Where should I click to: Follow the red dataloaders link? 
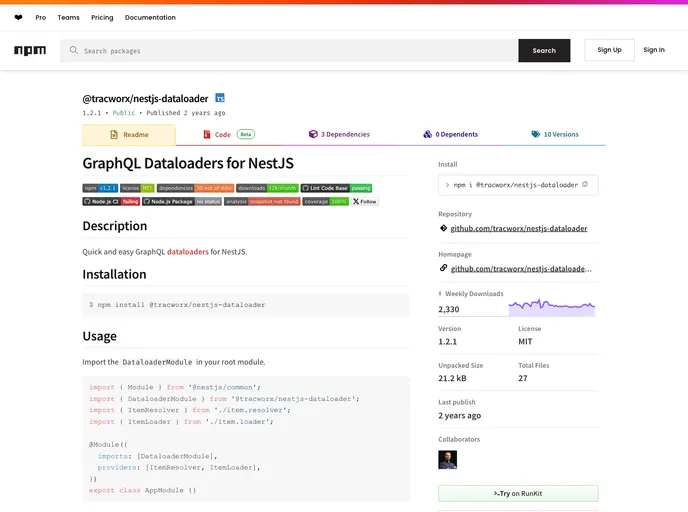click(x=188, y=252)
